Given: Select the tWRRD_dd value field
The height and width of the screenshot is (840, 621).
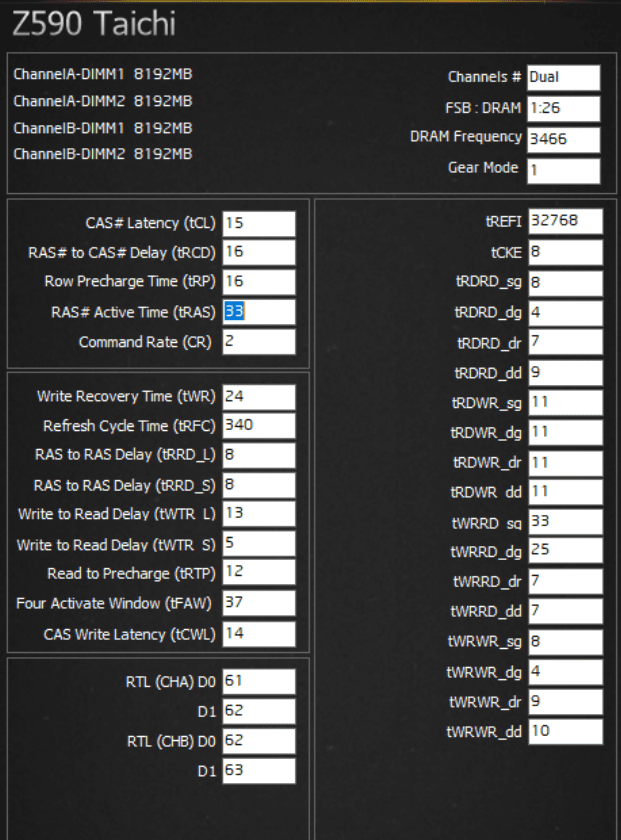Looking at the screenshot, I should pos(566,611).
